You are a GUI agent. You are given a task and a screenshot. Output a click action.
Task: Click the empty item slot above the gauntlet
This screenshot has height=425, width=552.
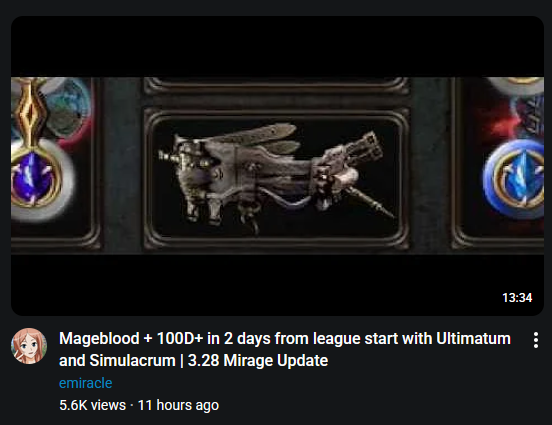click(x=277, y=86)
